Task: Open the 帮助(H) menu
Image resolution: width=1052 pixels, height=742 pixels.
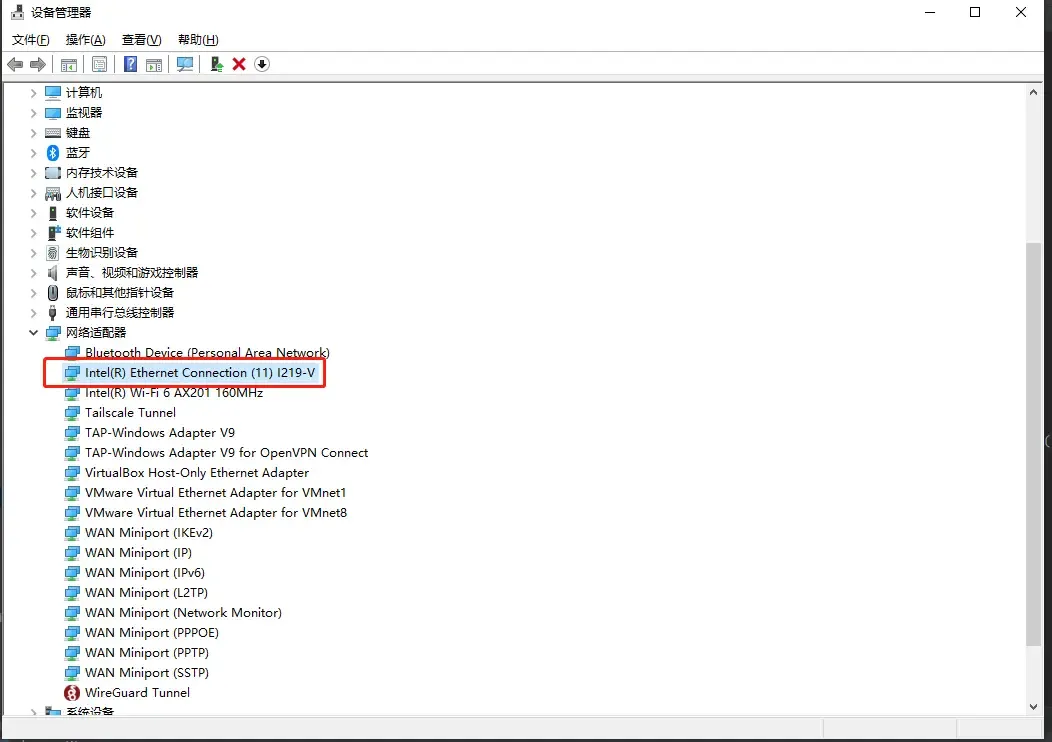Action: (x=198, y=40)
